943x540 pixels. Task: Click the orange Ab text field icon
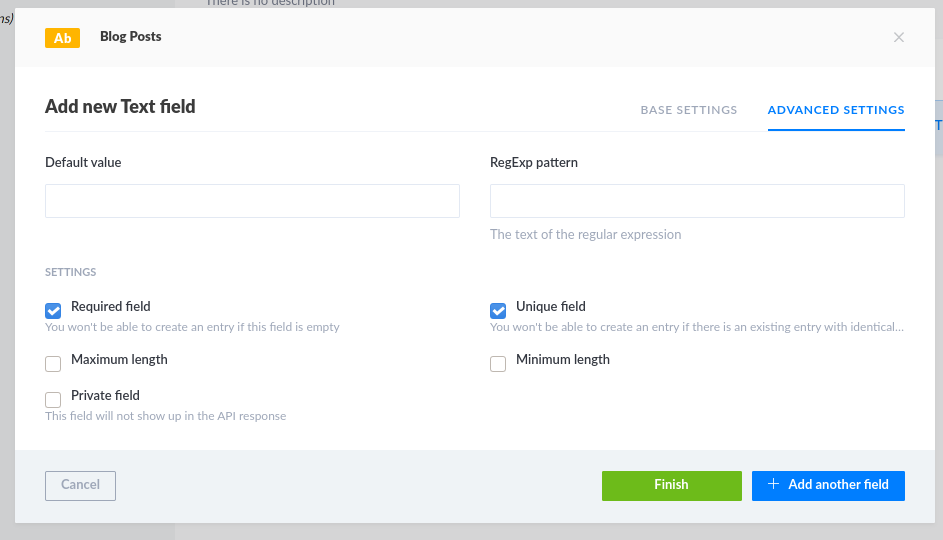pos(62,38)
